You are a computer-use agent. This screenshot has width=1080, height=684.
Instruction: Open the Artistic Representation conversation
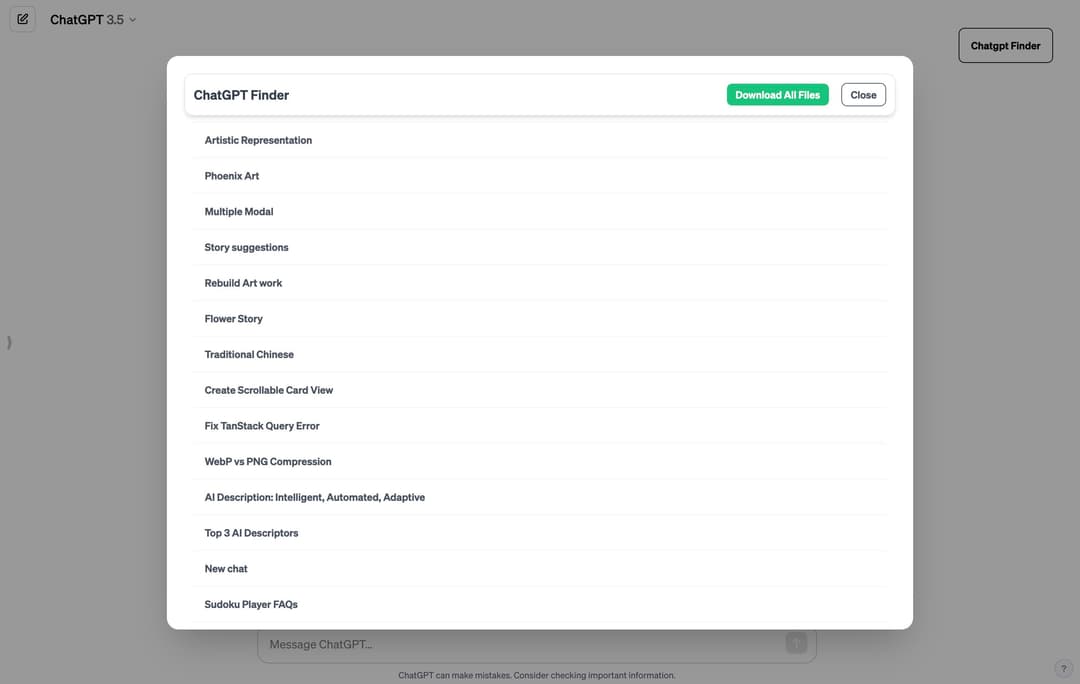coord(258,140)
